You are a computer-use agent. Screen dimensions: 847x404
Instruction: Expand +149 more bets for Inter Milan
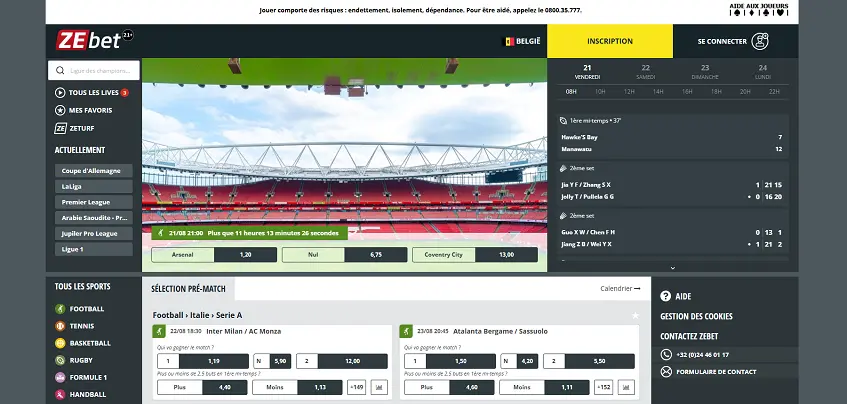pyautogui.click(x=357, y=387)
